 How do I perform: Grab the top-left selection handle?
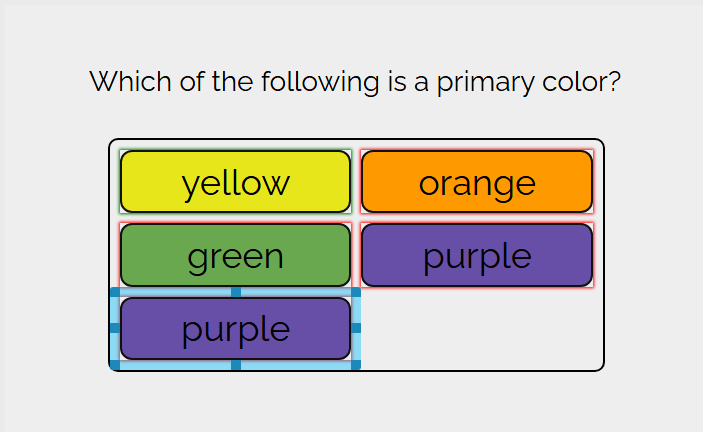(x=115, y=292)
